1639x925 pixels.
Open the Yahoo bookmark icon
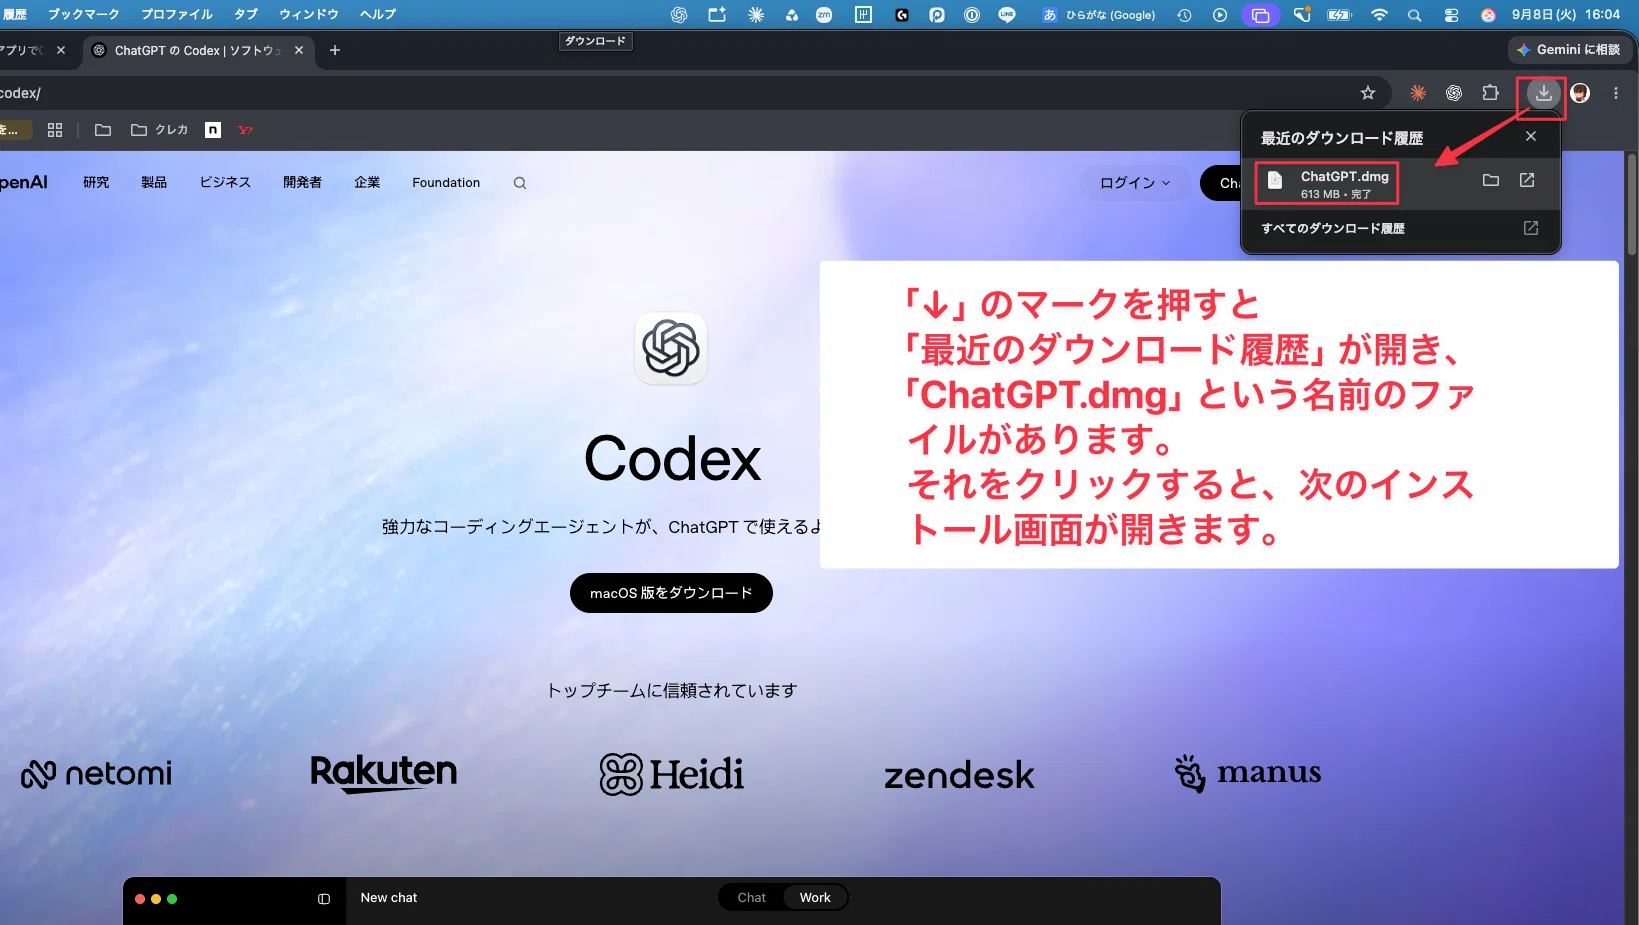point(246,130)
